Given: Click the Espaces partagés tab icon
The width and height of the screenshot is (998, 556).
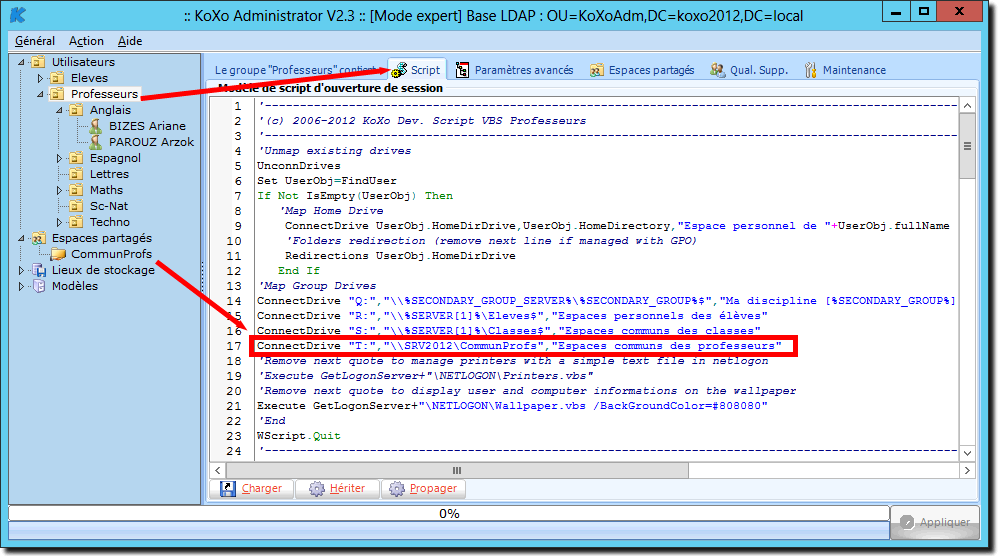Looking at the screenshot, I should pyautogui.click(x=596, y=70).
